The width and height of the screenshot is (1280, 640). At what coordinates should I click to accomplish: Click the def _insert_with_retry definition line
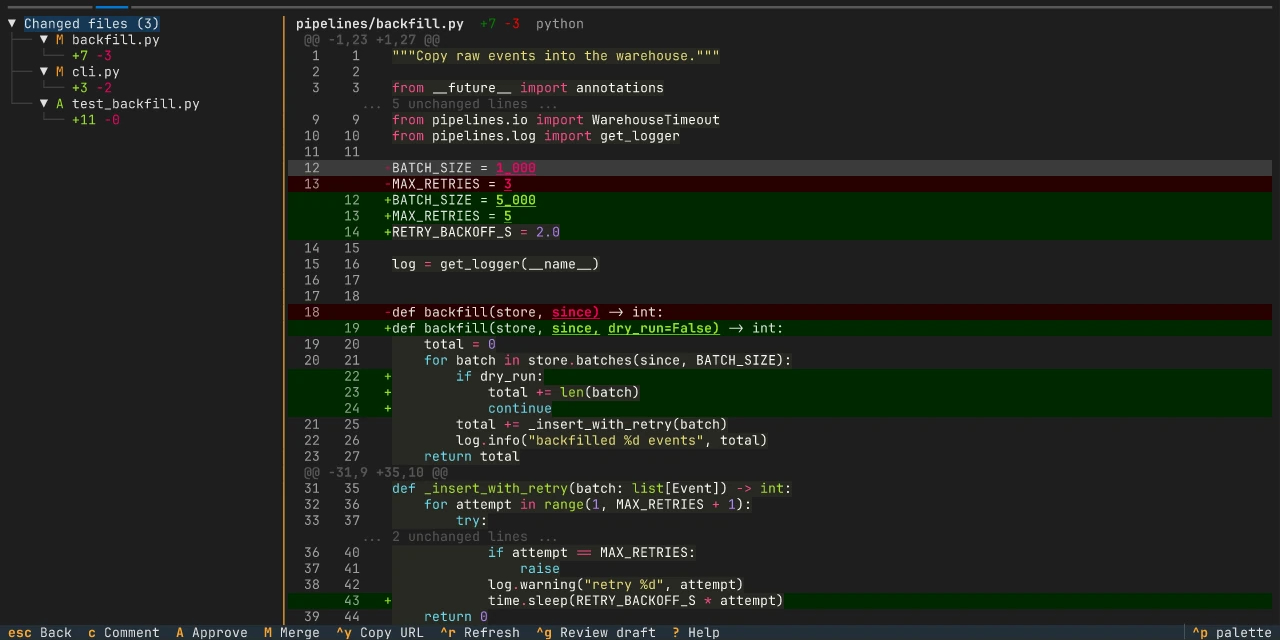pos(780,488)
